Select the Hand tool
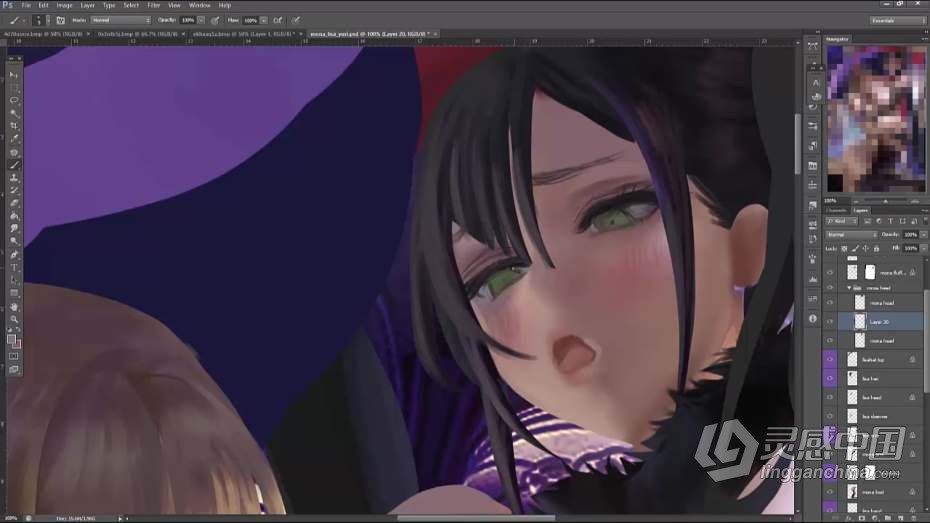 tap(14, 306)
